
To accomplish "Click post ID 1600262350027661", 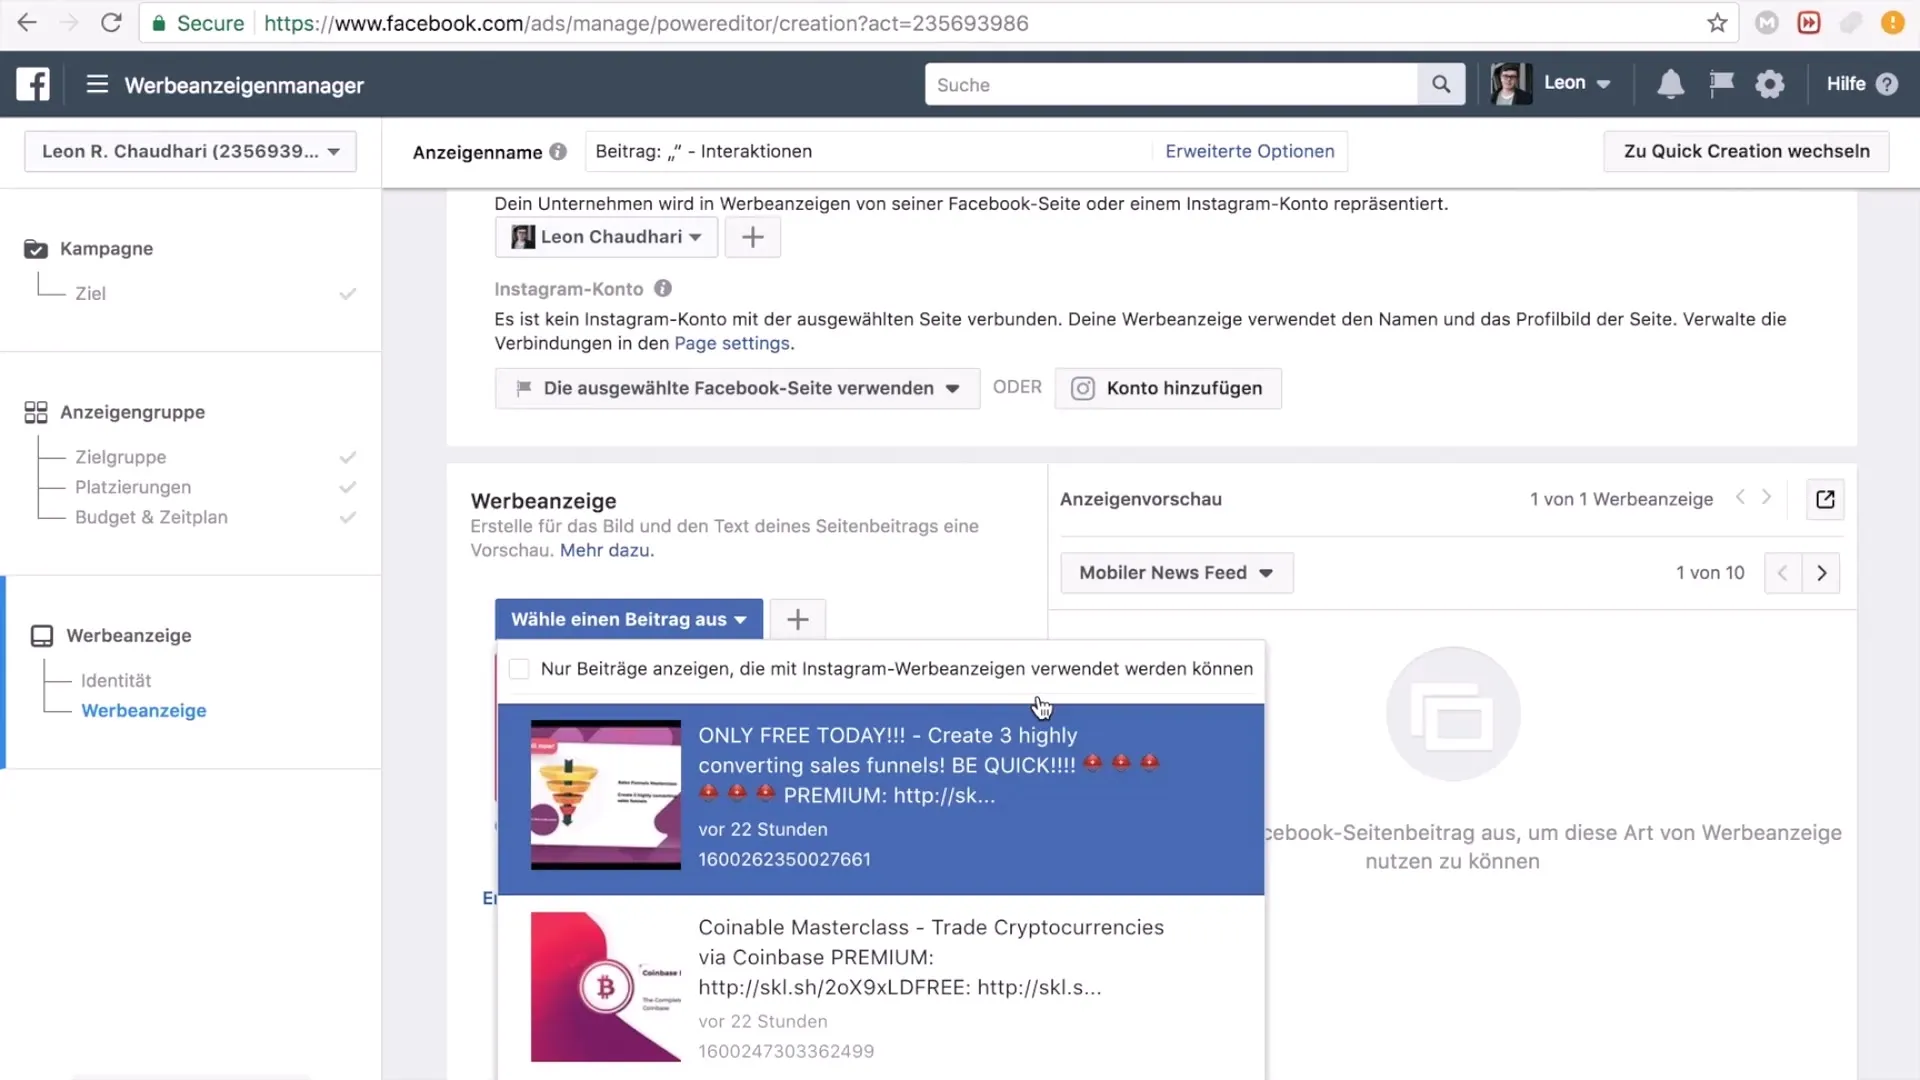I will [784, 860].
